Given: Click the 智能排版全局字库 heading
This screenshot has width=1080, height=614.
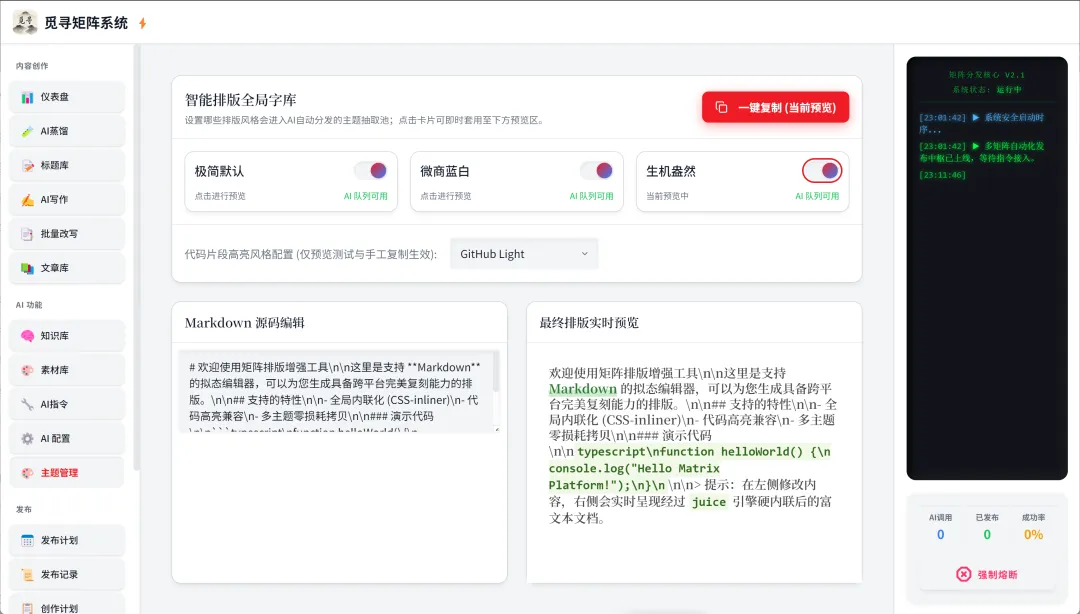Looking at the screenshot, I should point(240,100).
